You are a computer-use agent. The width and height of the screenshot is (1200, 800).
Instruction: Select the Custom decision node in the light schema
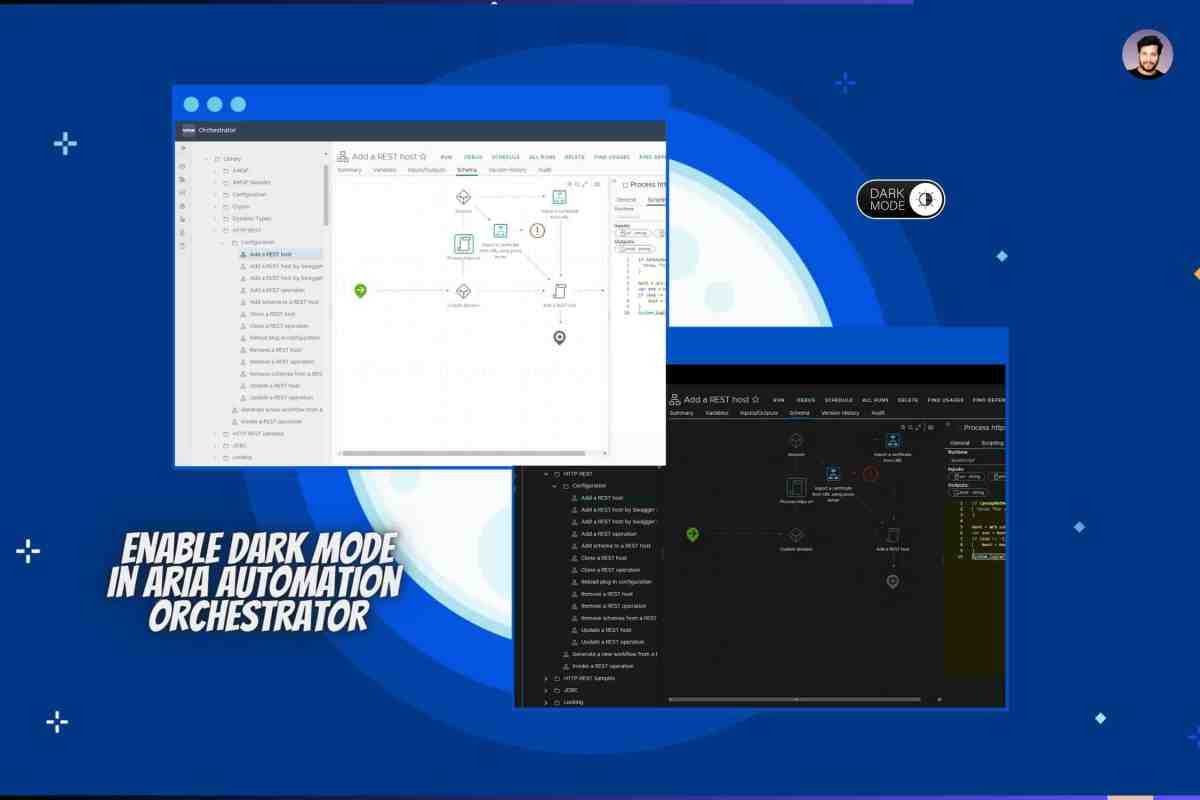pos(463,291)
